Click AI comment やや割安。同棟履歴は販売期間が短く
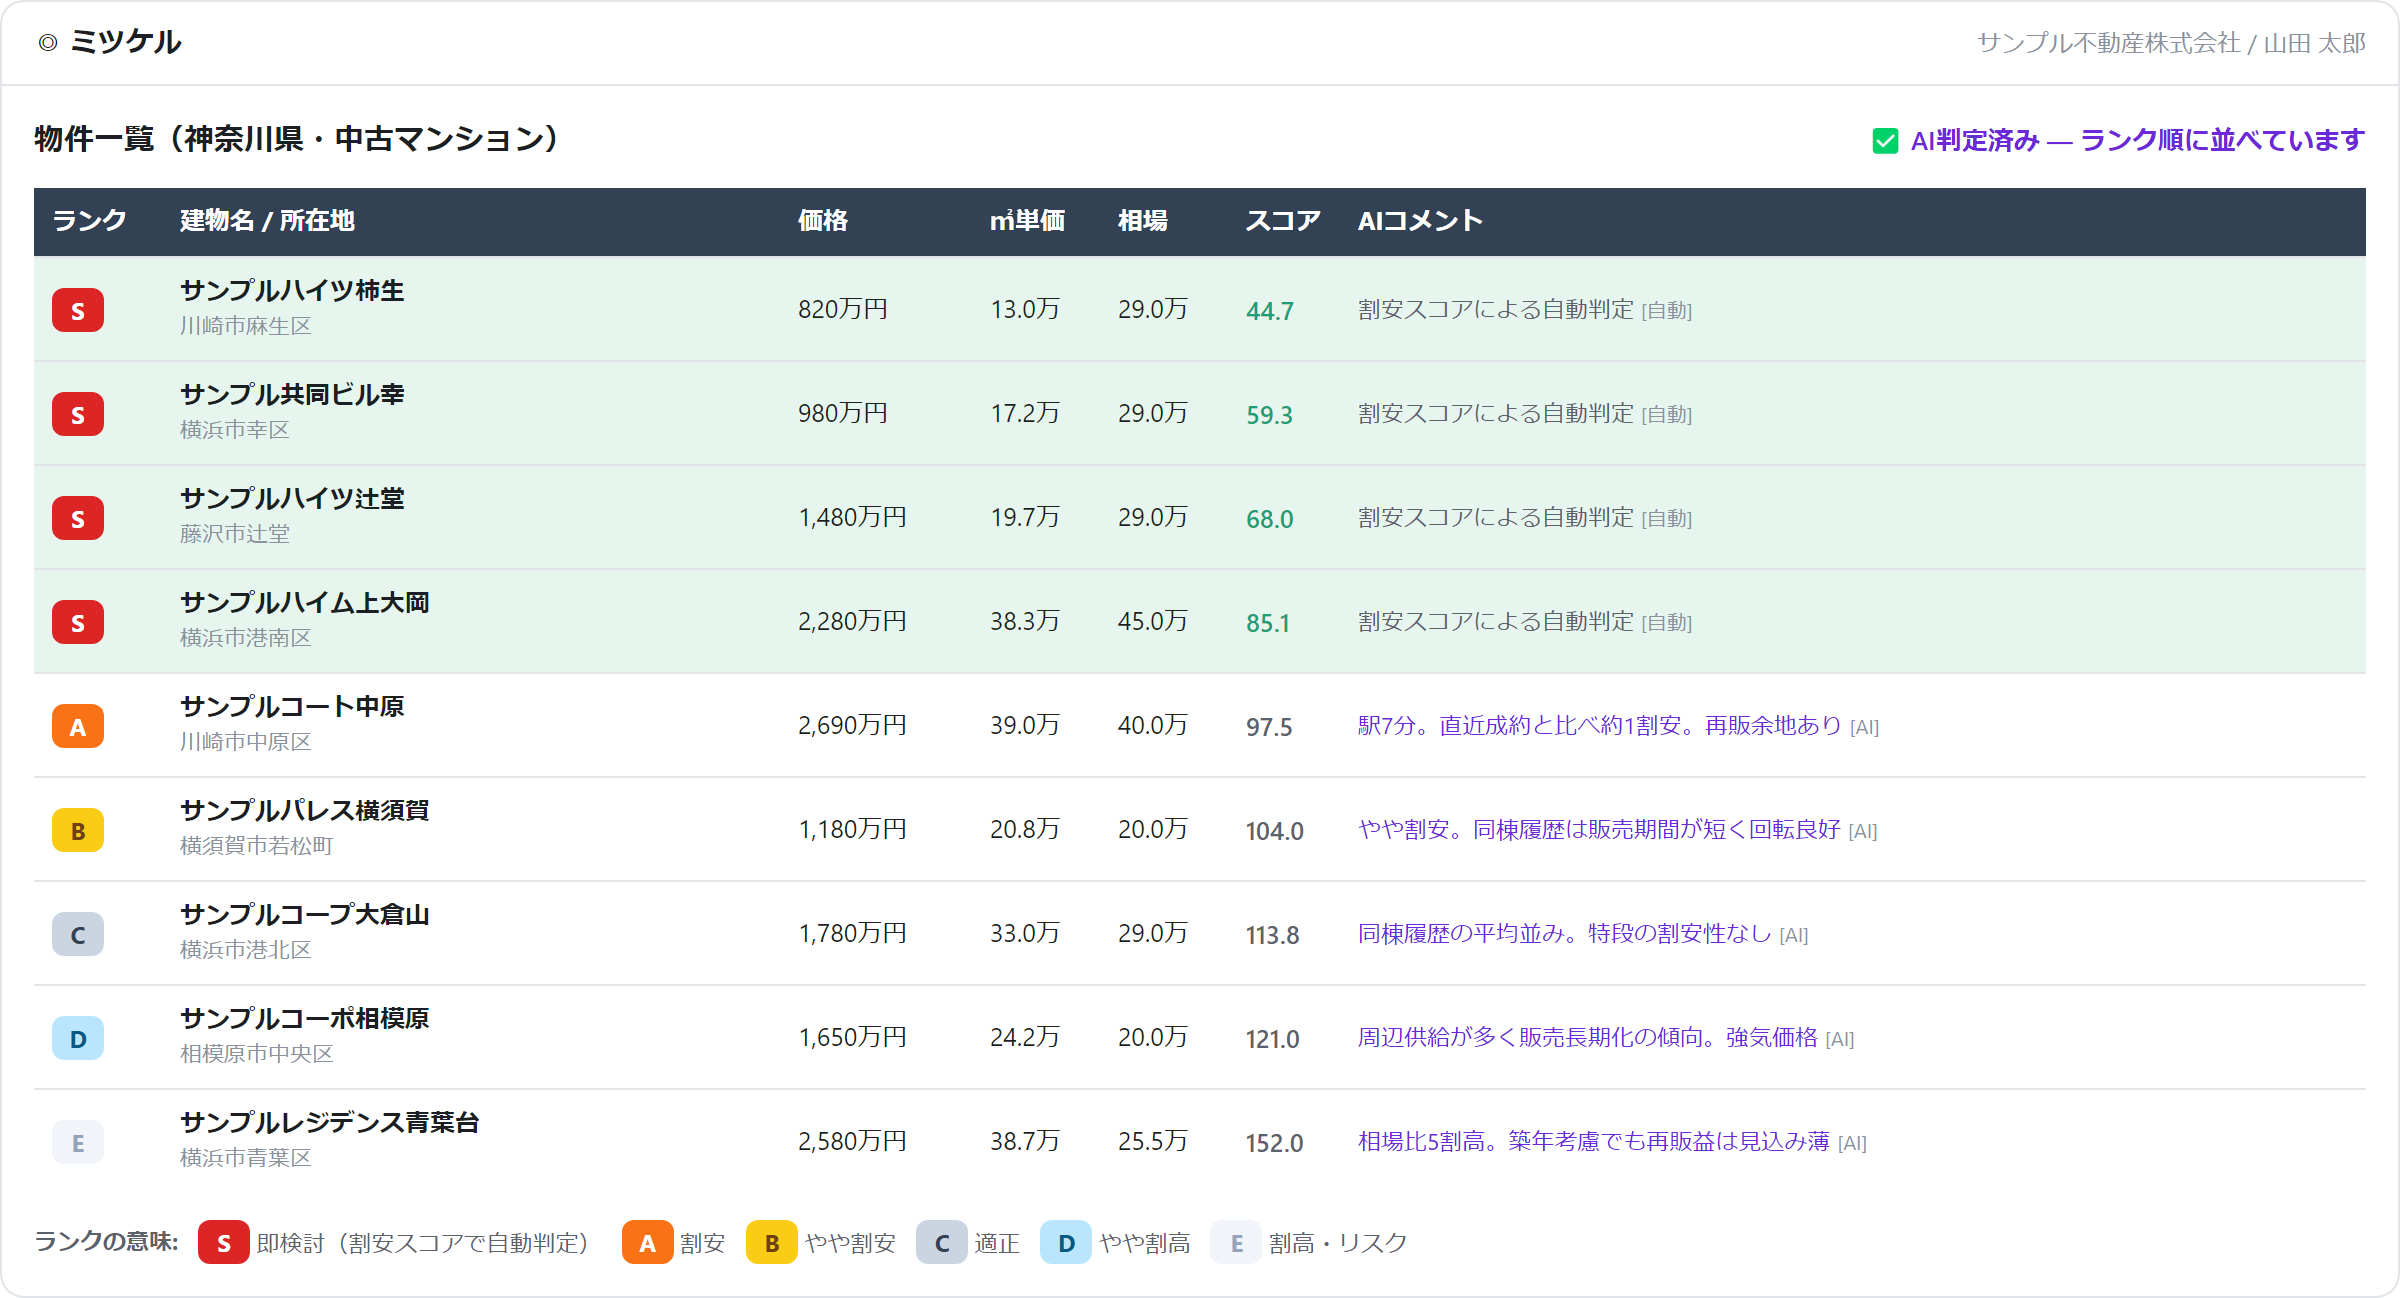Viewport: 2400px width, 1298px height. (x=1599, y=830)
